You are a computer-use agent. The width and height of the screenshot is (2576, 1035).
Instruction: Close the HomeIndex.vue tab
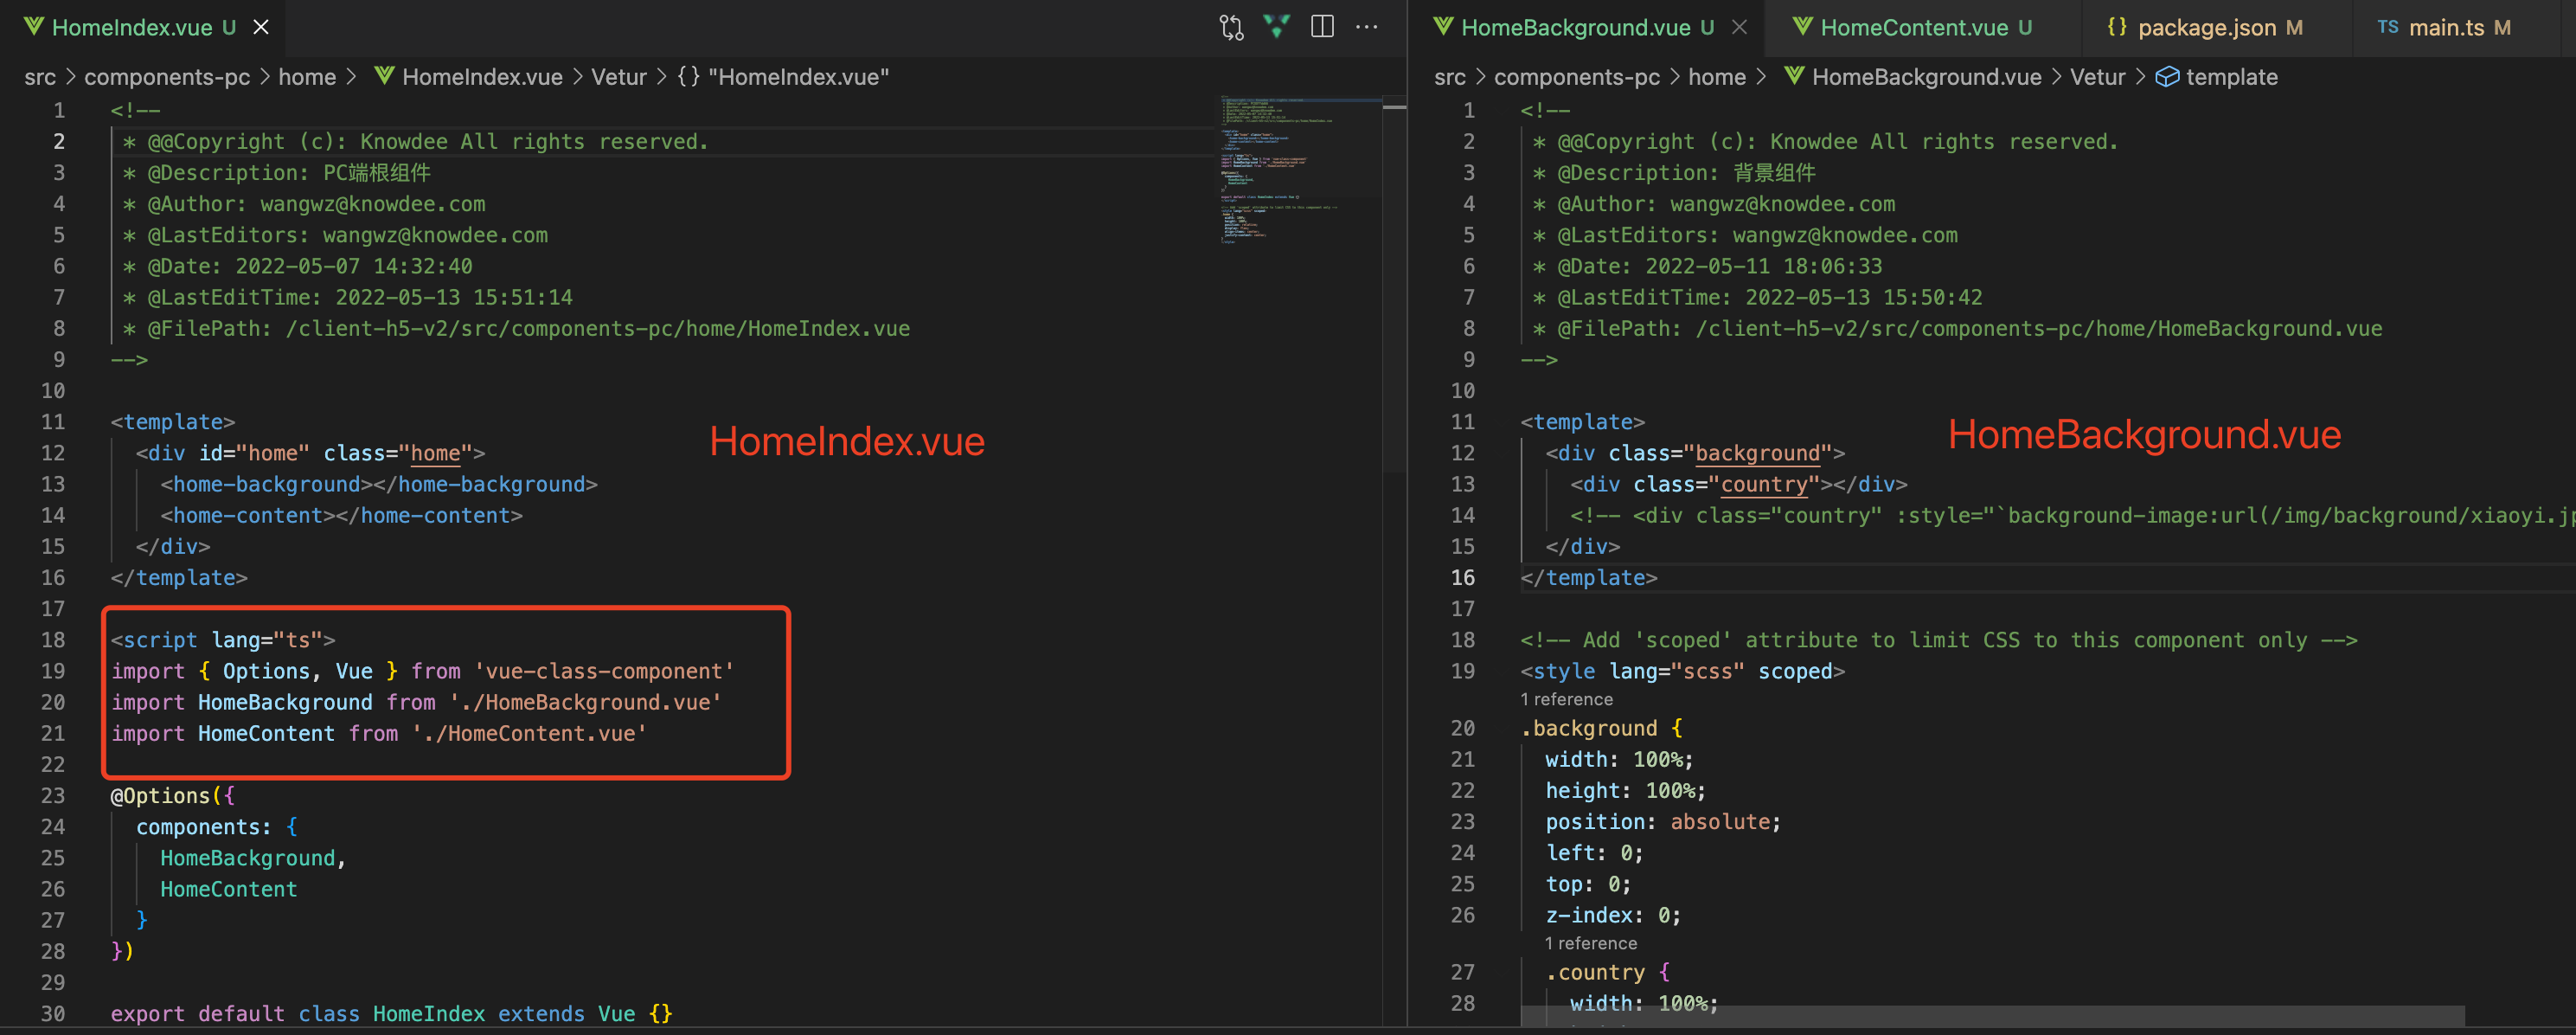point(261,27)
